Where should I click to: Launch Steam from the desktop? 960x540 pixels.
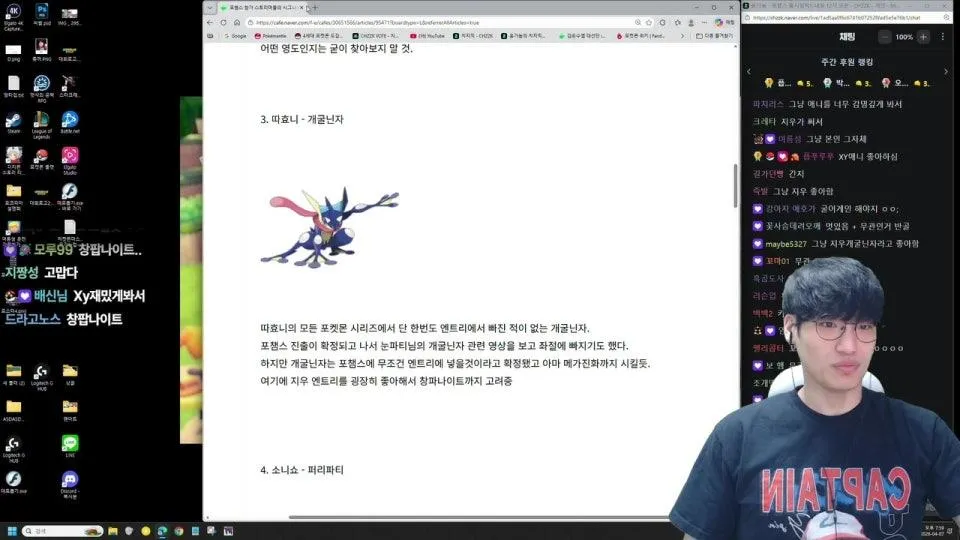coord(13,122)
